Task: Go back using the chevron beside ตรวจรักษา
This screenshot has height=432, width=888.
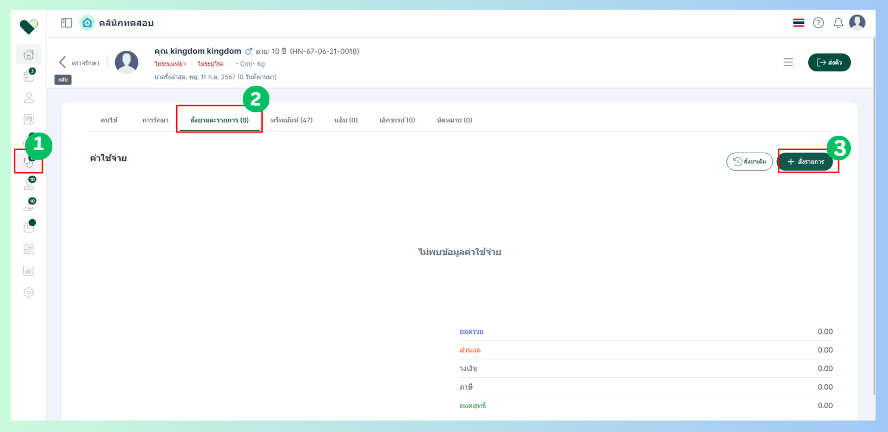Action: (x=62, y=62)
